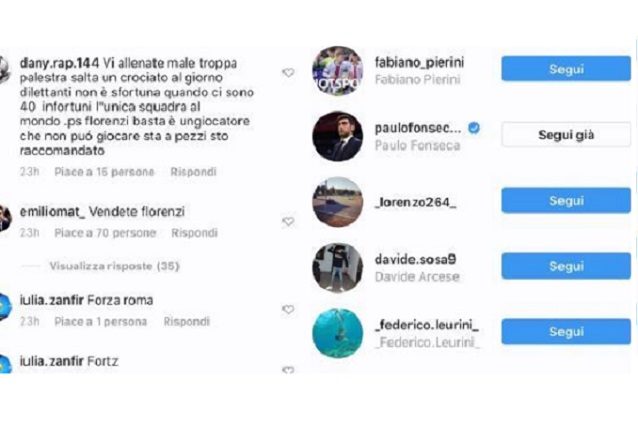Open _federico.leurini_ profile avatar
638x425 pixels.
(x=337, y=333)
